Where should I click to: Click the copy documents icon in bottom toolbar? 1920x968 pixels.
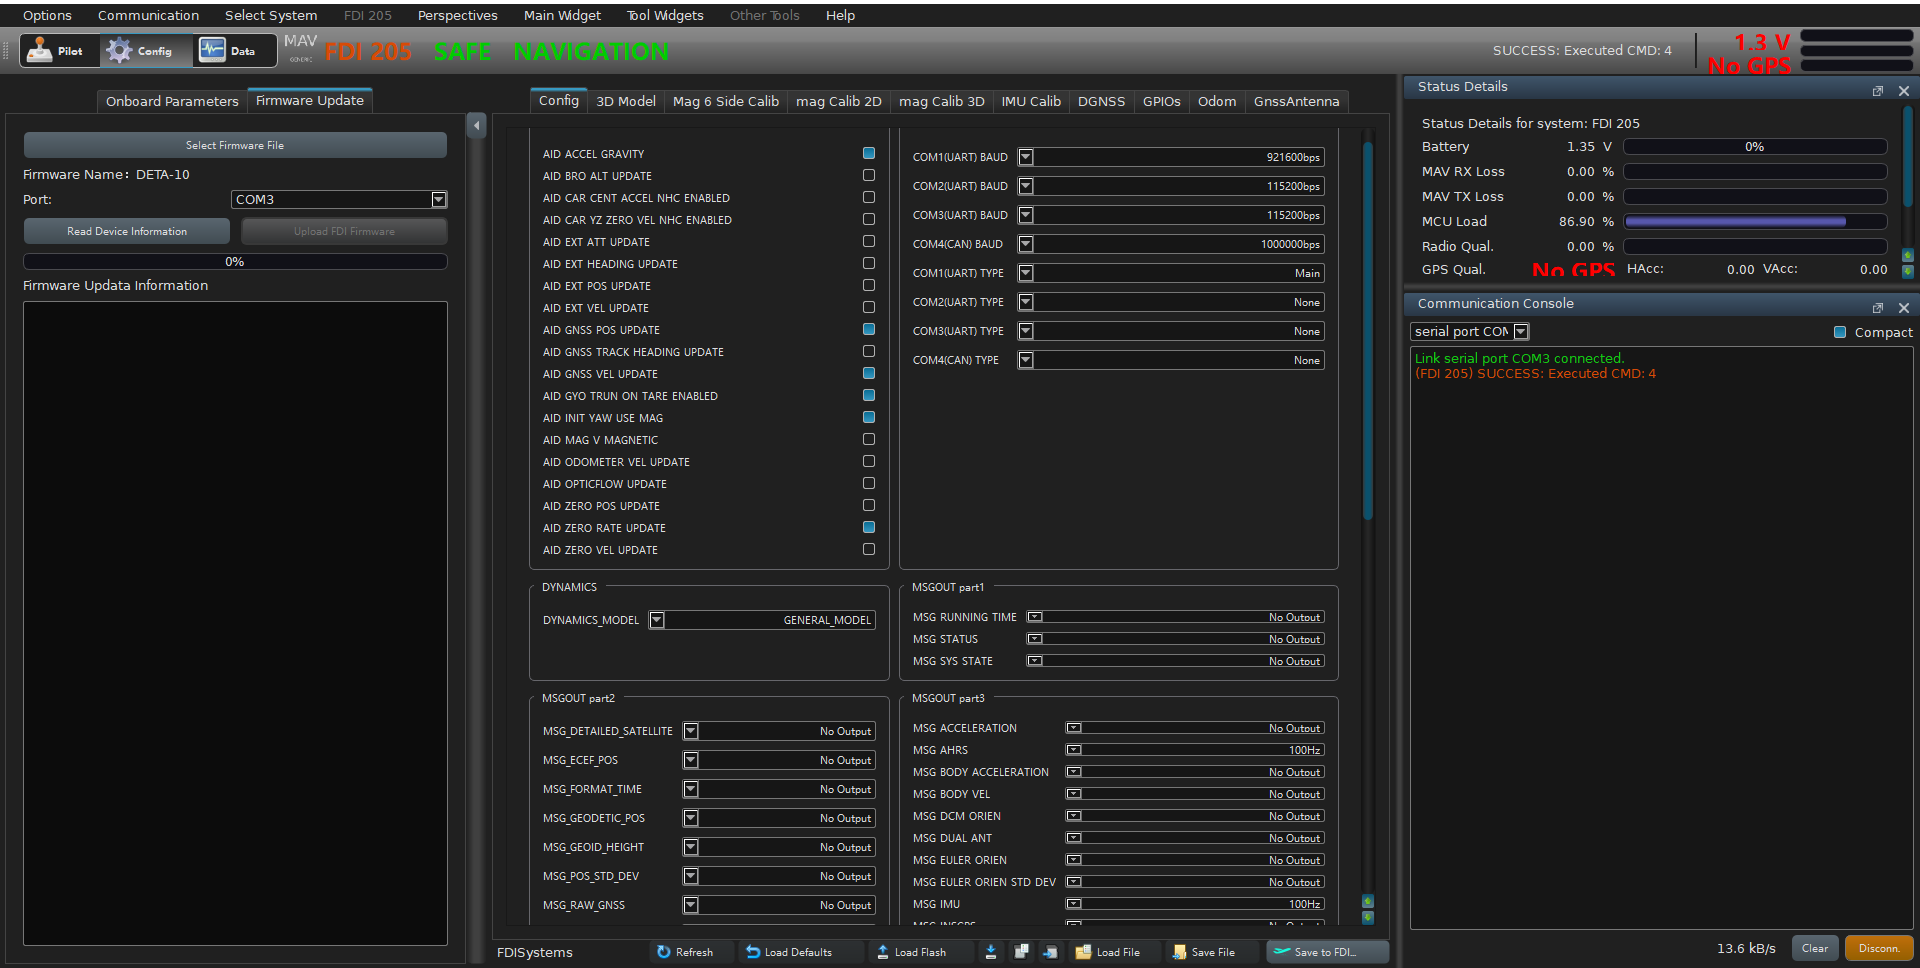click(x=1021, y=952)
